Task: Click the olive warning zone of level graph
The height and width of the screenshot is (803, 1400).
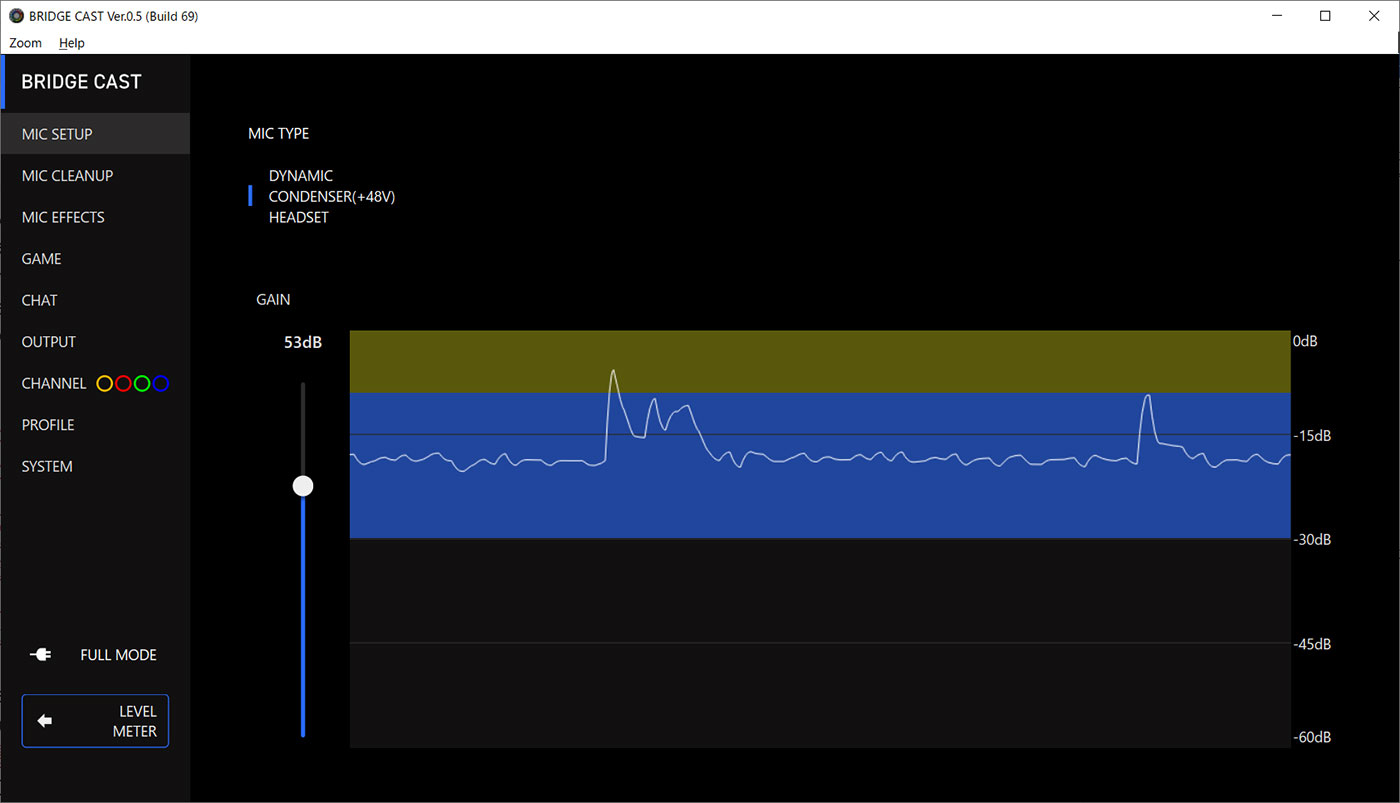Action: (x=820, y=361)
